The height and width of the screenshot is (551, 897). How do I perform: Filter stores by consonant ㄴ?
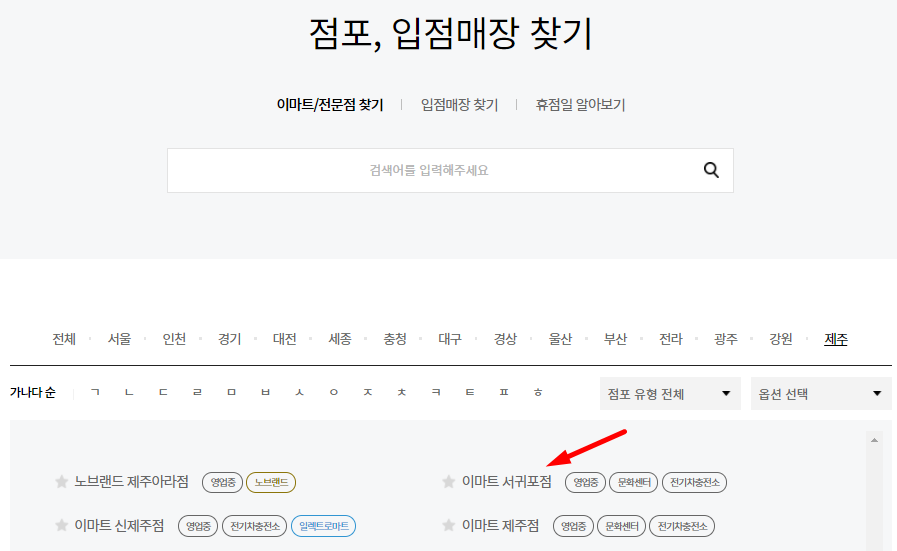click(129, 393)
